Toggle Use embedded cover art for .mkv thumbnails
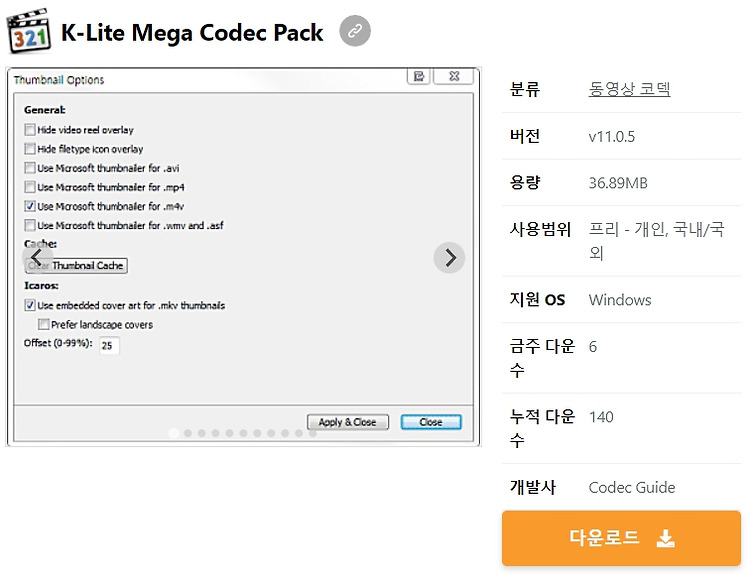The image size is (750, 577). click(x=30, y=305)
